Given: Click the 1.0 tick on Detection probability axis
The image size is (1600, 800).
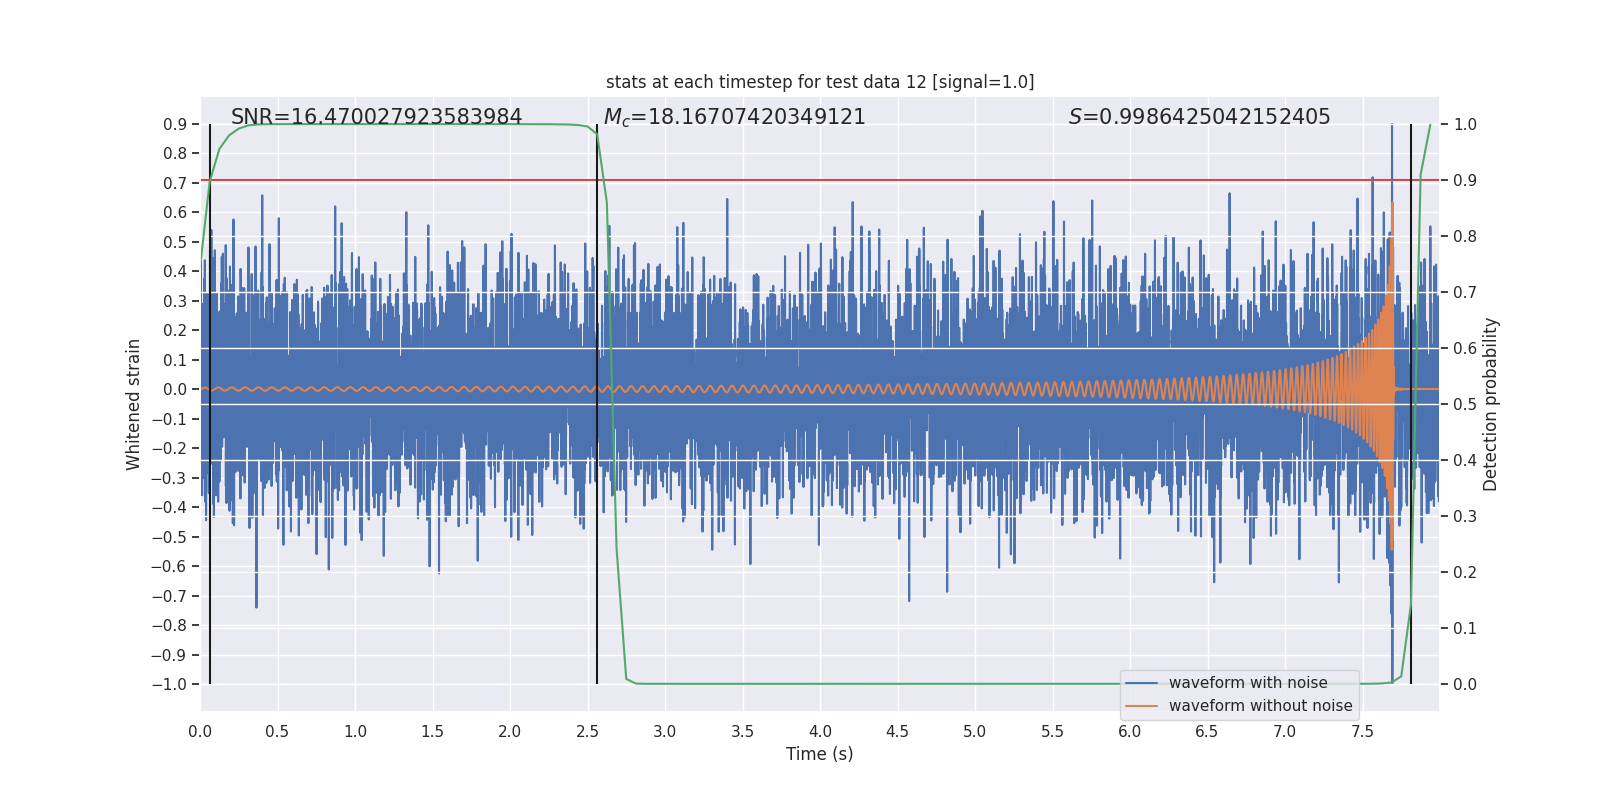Looking at the screenshot, I should click(x=1465, y=124).
